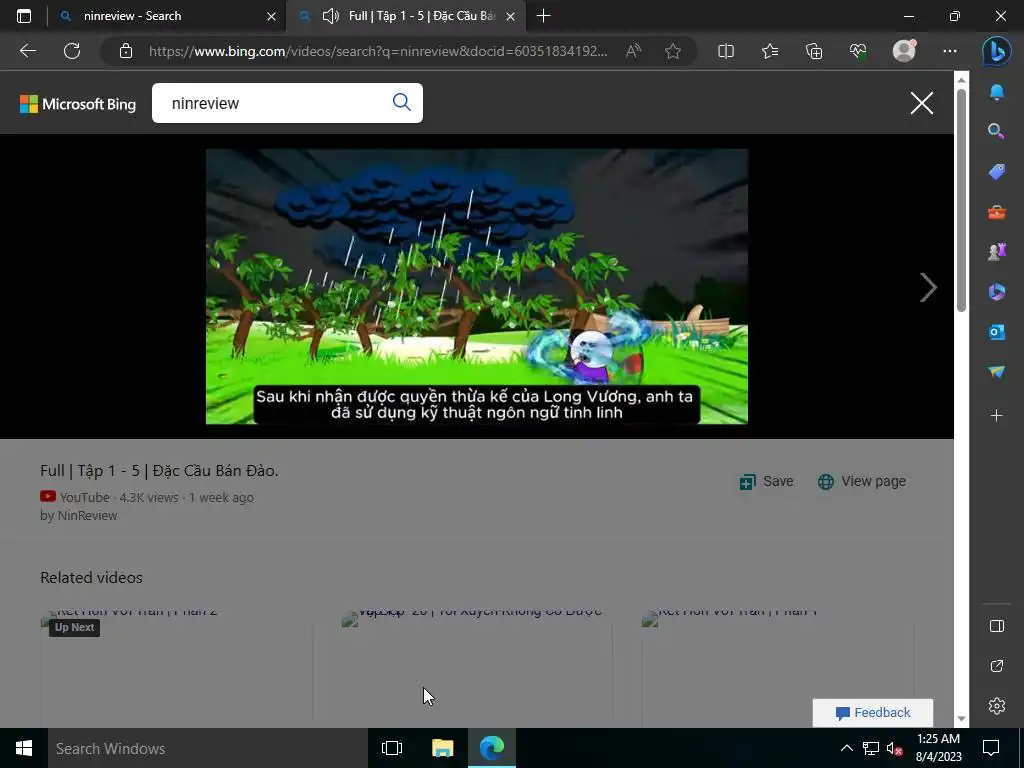Add this page to favorites
Image resolution: width=1024 pixels, height=768 pixels.
coord(673,51)
